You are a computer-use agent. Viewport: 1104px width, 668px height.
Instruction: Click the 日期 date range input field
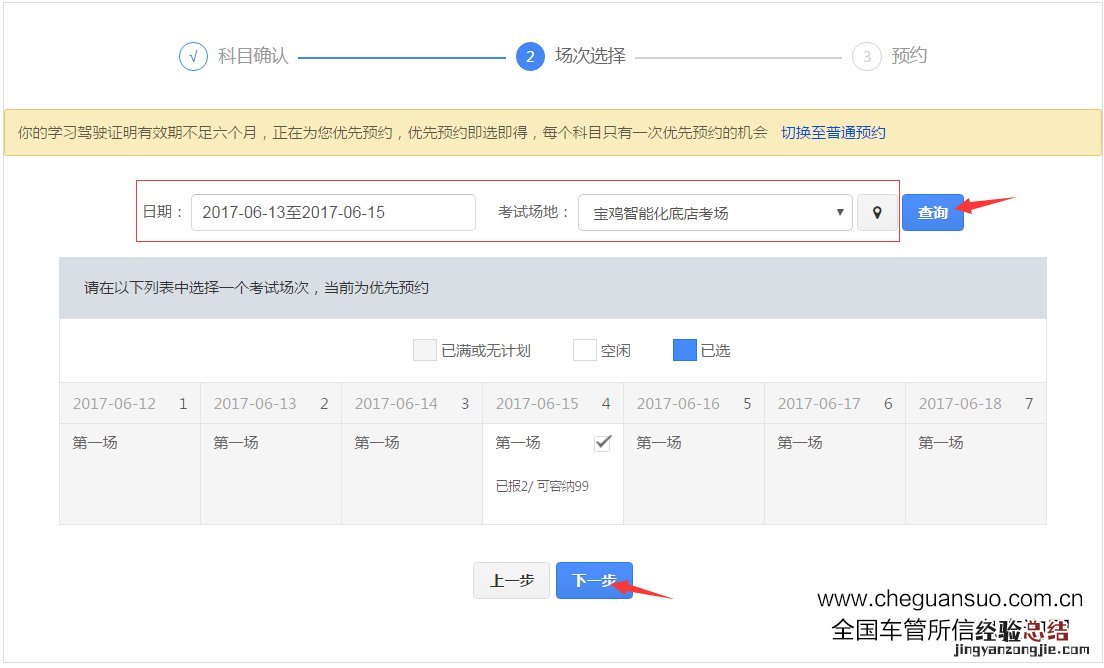coord(333,213)
